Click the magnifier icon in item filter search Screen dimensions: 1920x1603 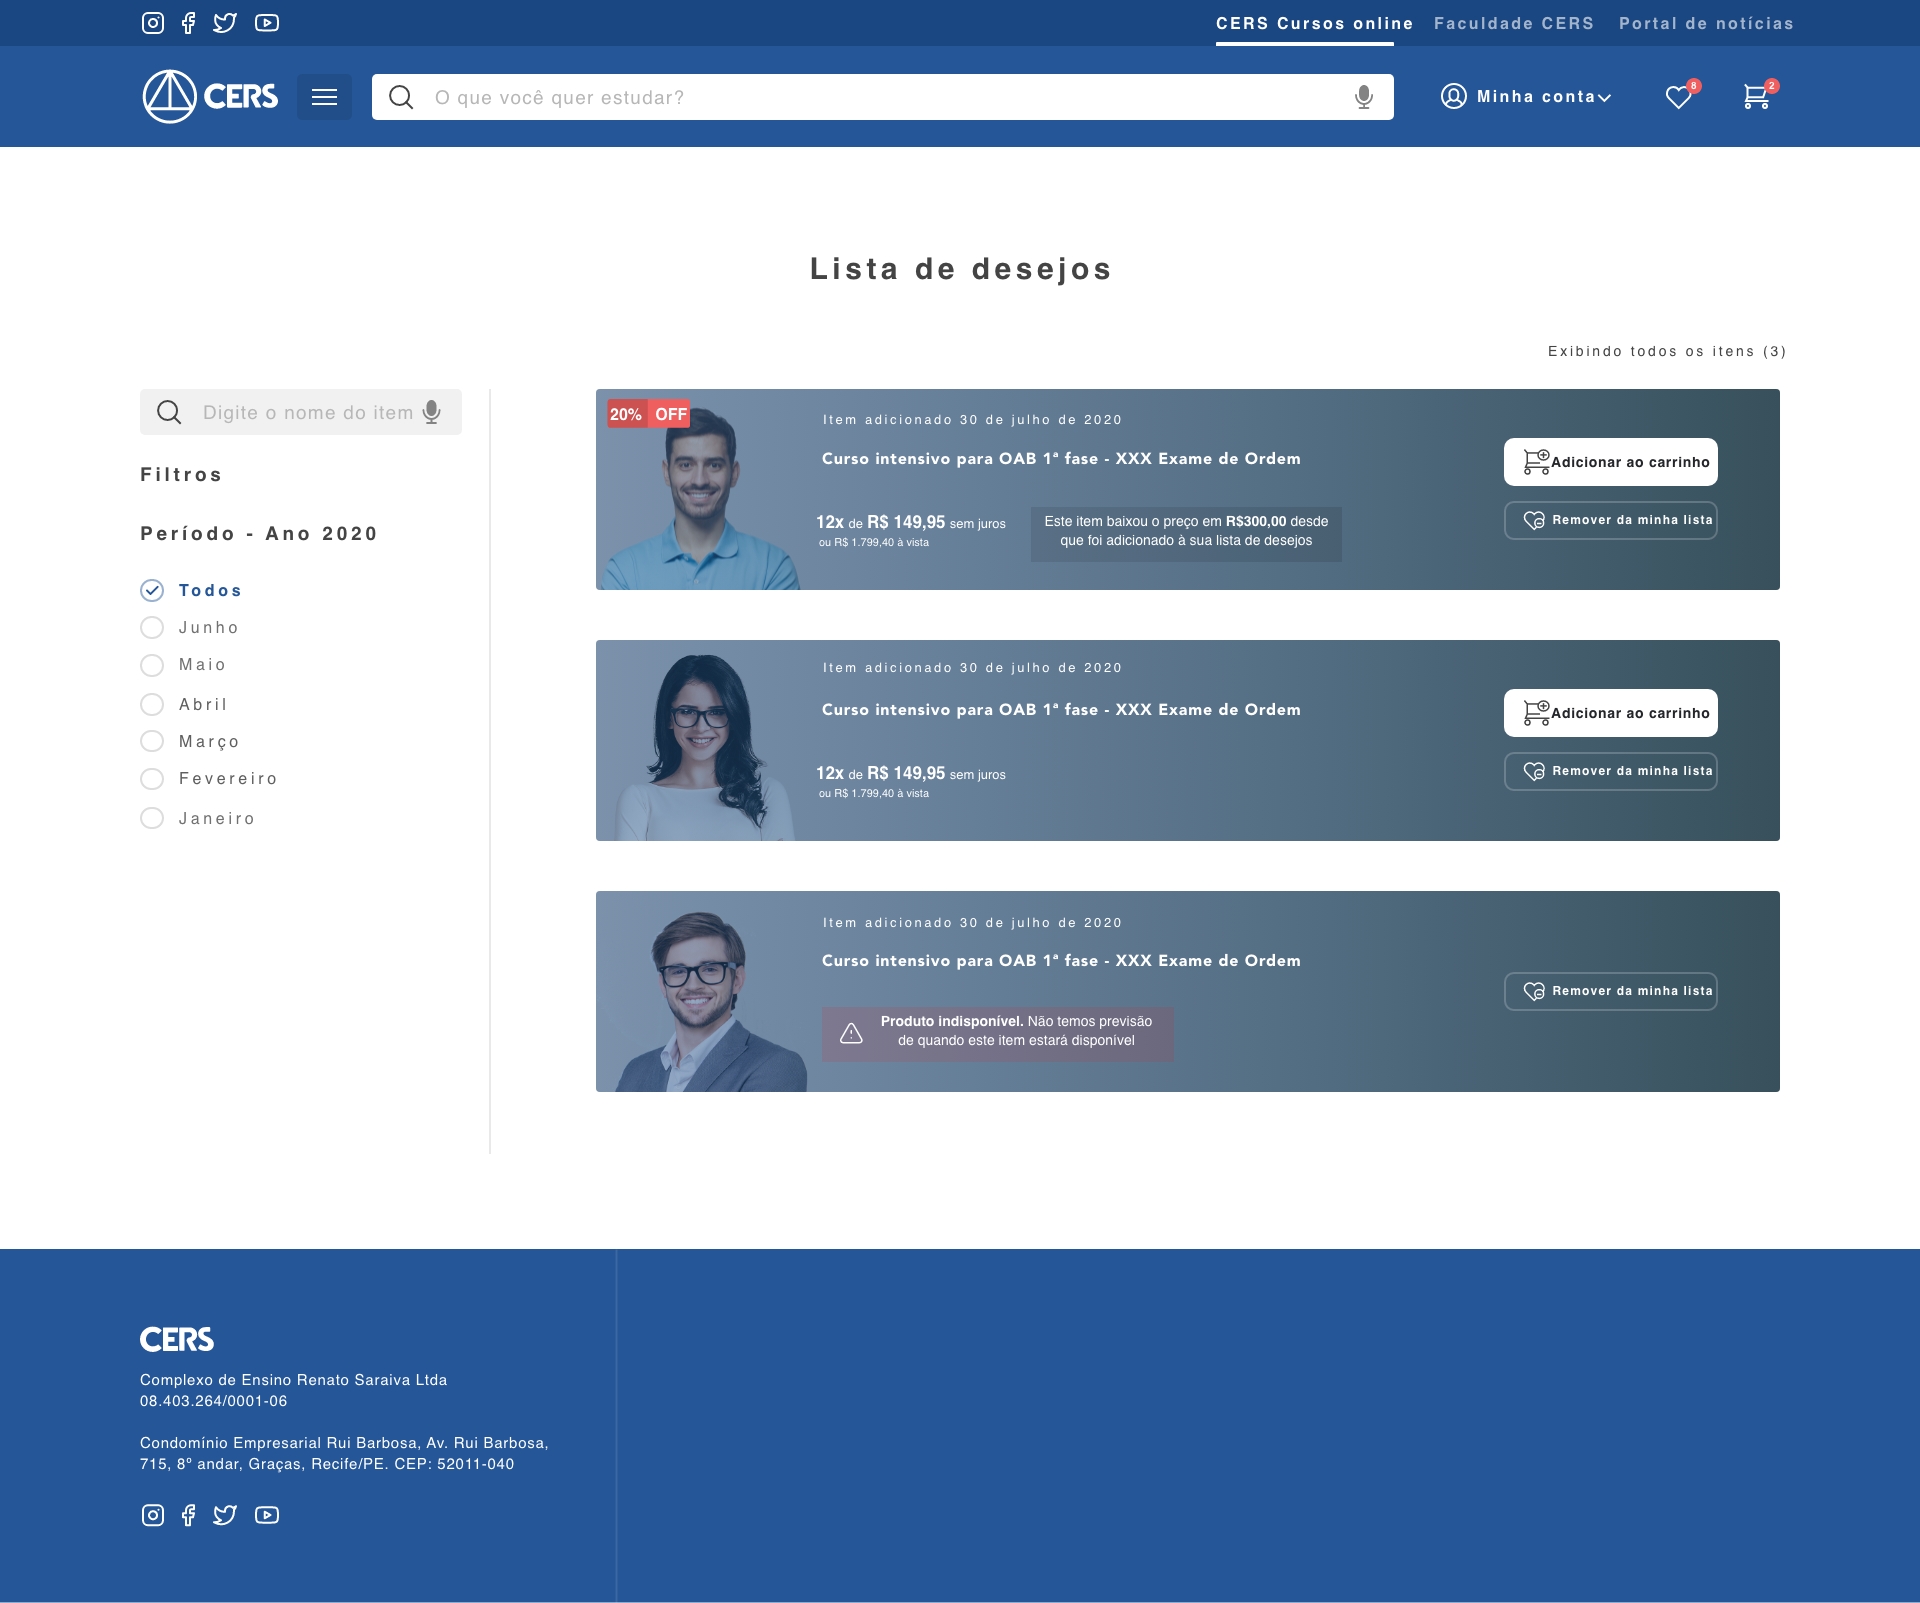click(169, 412)
